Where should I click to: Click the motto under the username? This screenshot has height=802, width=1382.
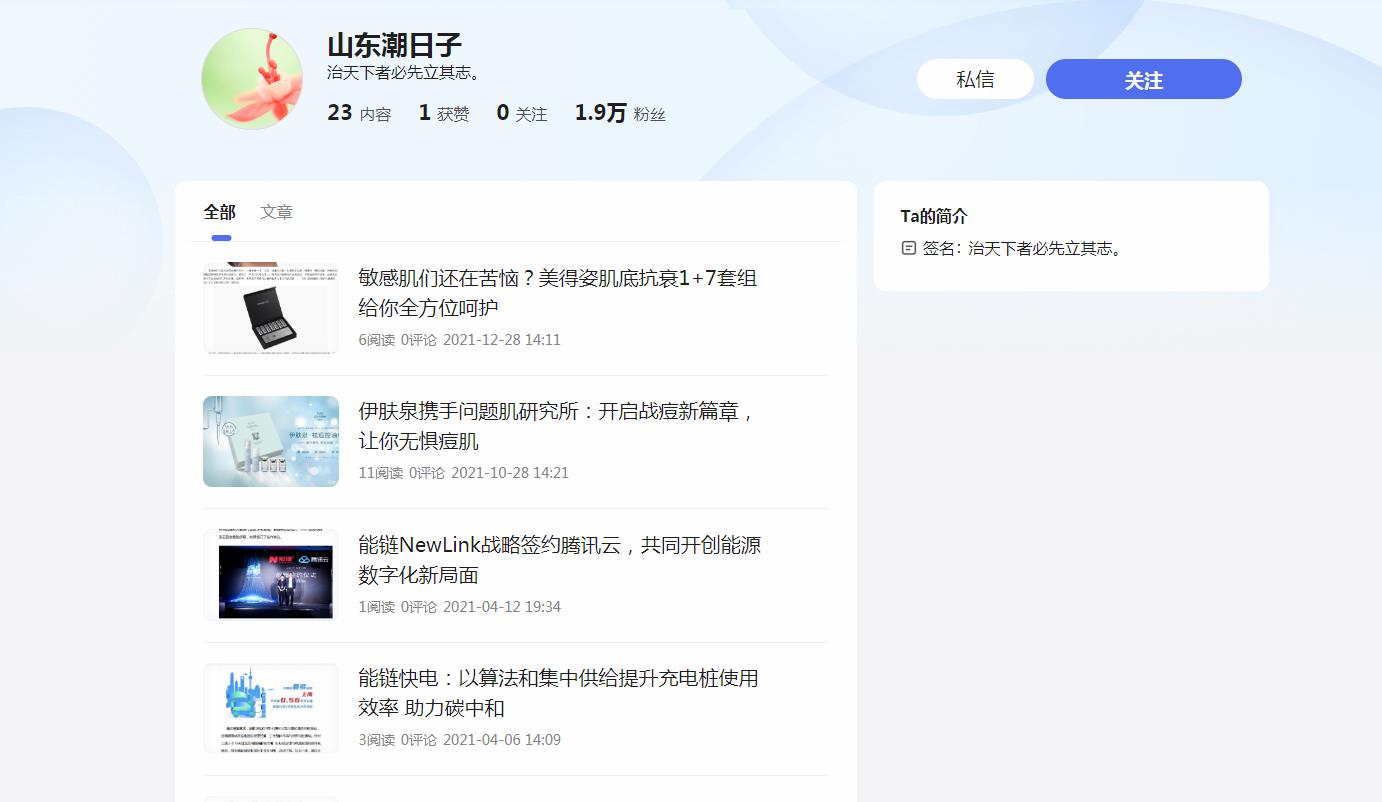pos(405,73)
